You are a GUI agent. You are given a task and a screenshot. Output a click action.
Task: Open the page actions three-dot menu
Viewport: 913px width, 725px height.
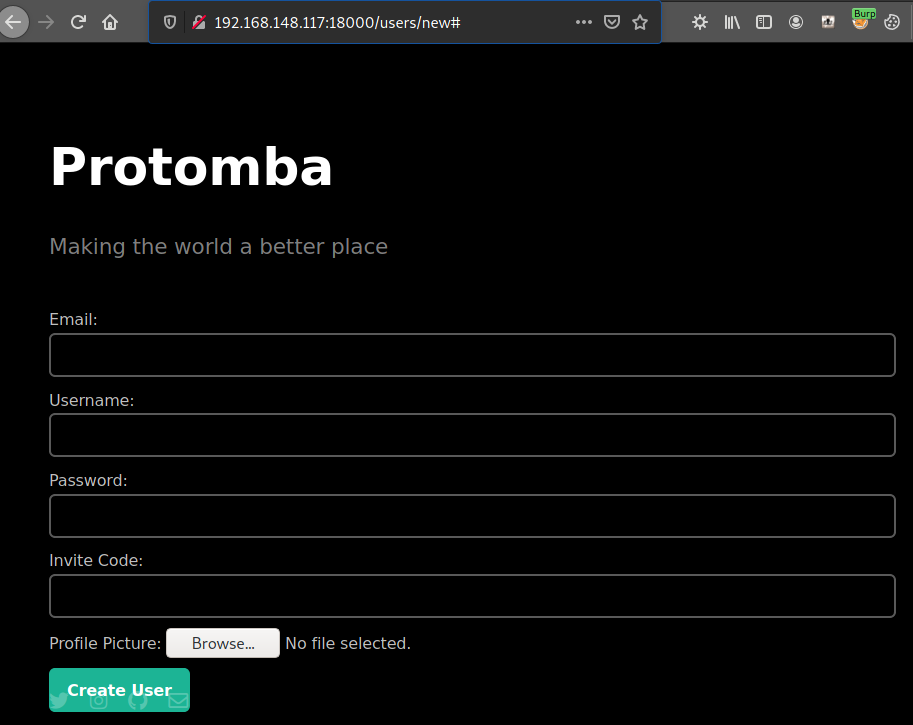[583, 22]
